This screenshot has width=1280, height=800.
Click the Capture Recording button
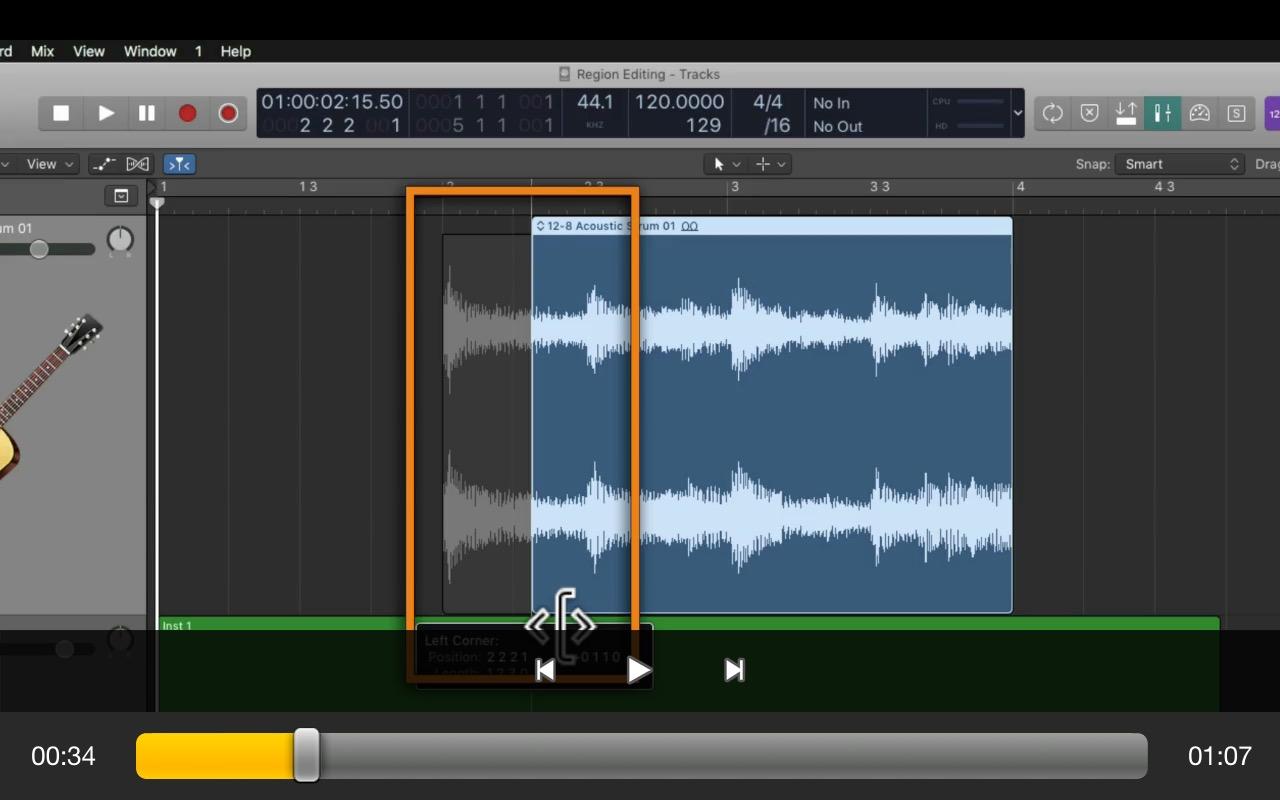tap(228, 113)
